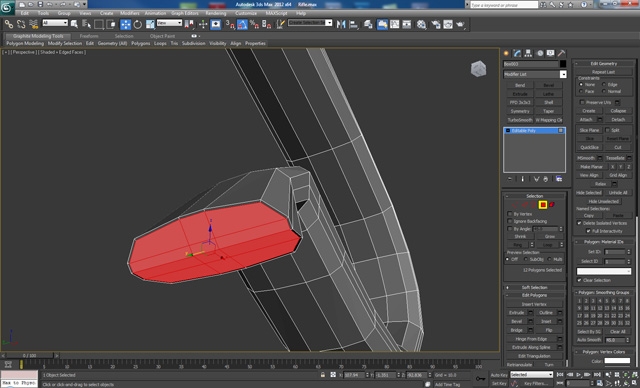Select the Face constraint radio button
Screen dimensions: 640x388
point(581,91)
